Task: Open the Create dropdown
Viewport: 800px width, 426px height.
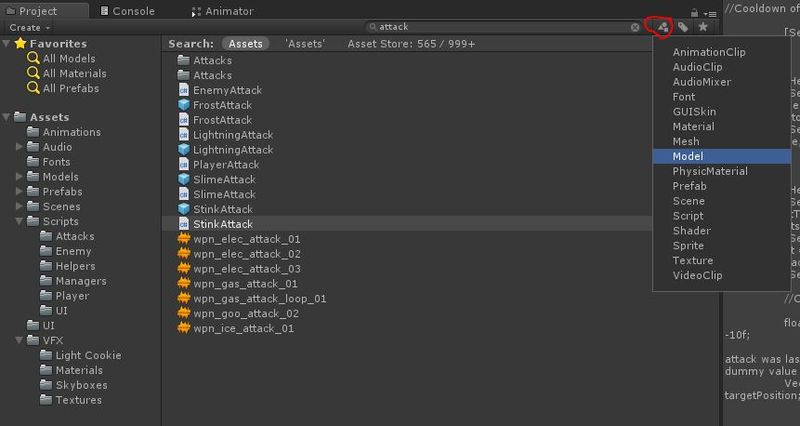Action: 30,28
